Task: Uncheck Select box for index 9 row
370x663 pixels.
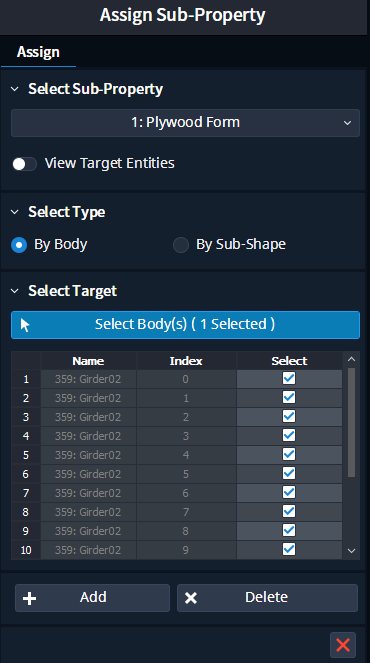Action: (x=289, y=550)
